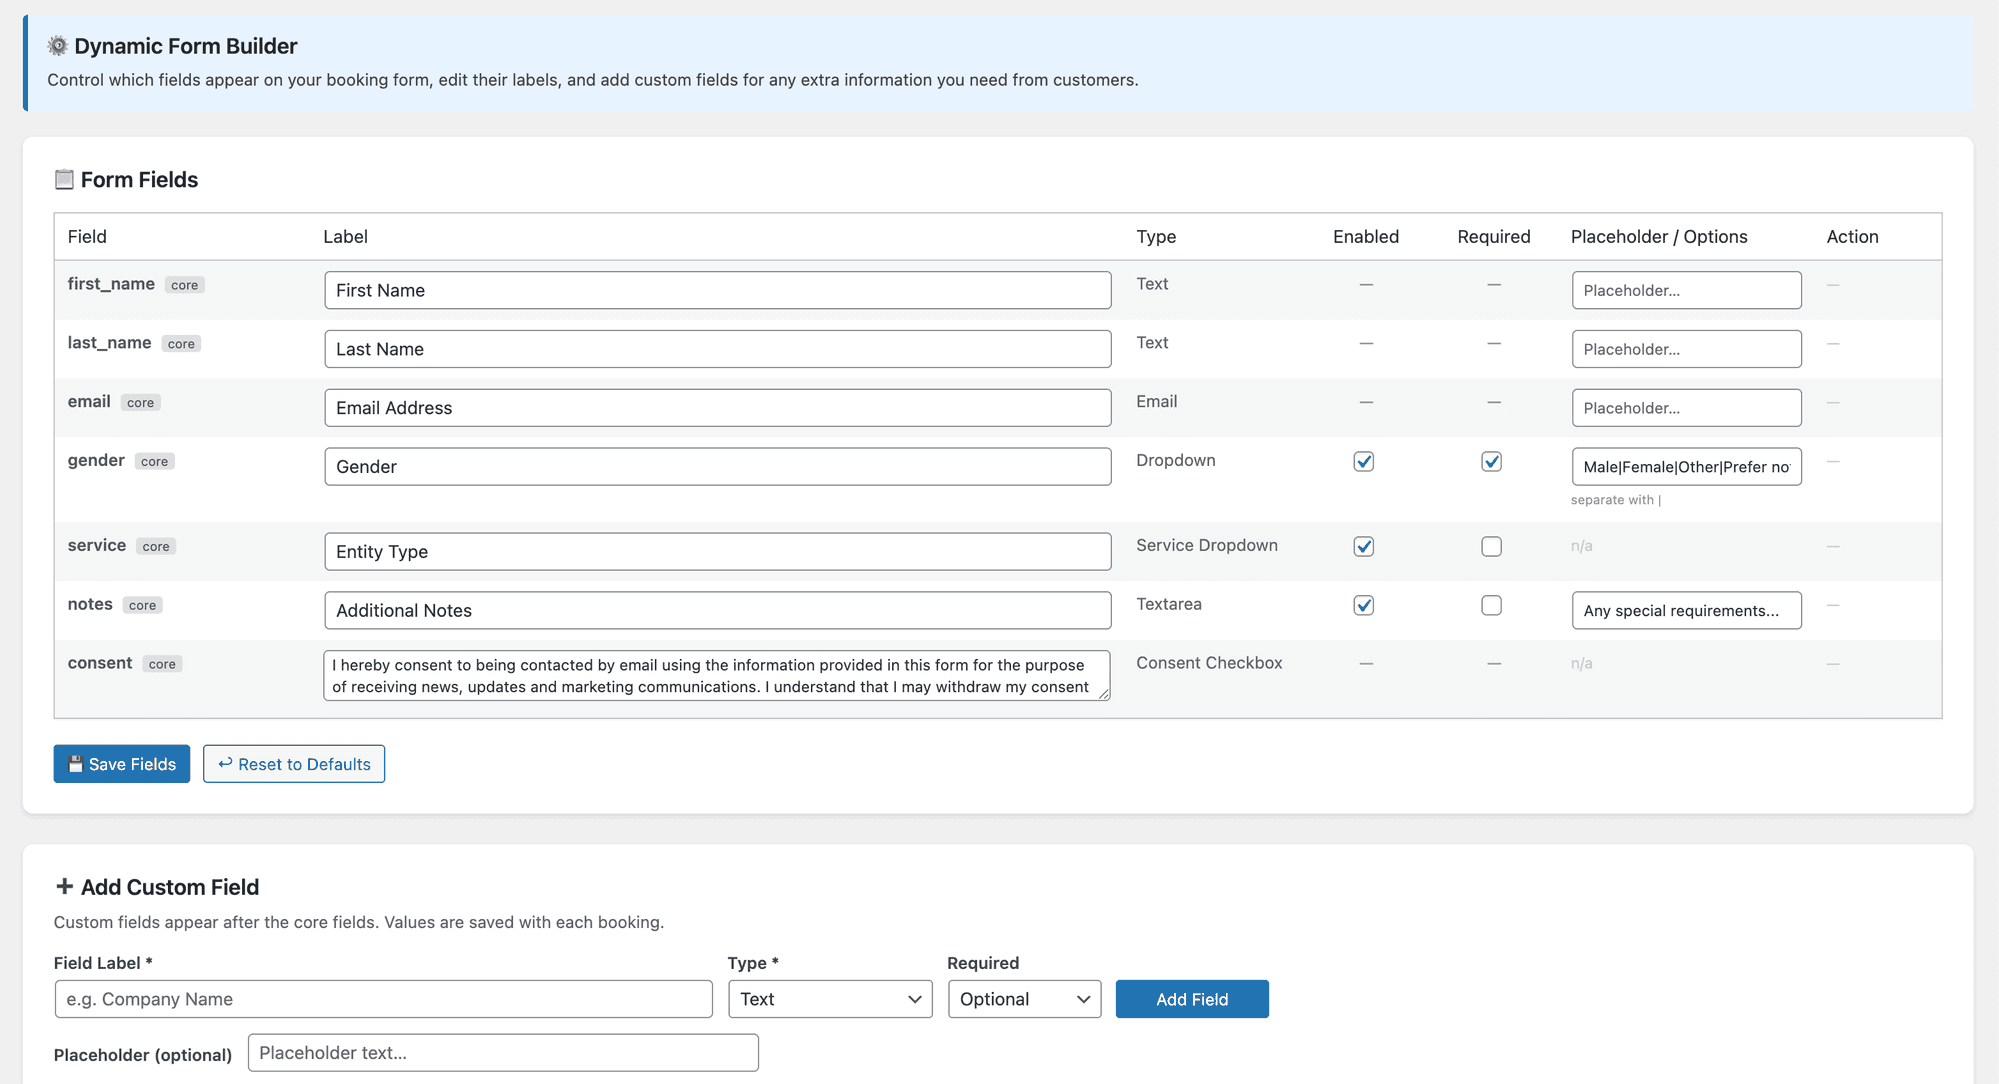Click the 'Action' column header
The height and width of the screenshot is (1084, 1999).
click(x=1852, y=237)
